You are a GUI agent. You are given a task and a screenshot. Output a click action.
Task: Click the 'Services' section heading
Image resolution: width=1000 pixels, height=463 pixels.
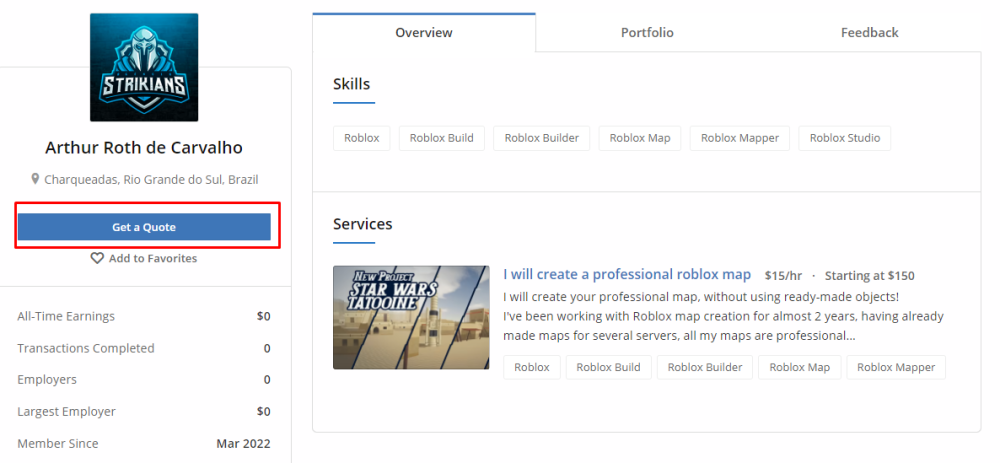tap(363, 224)
